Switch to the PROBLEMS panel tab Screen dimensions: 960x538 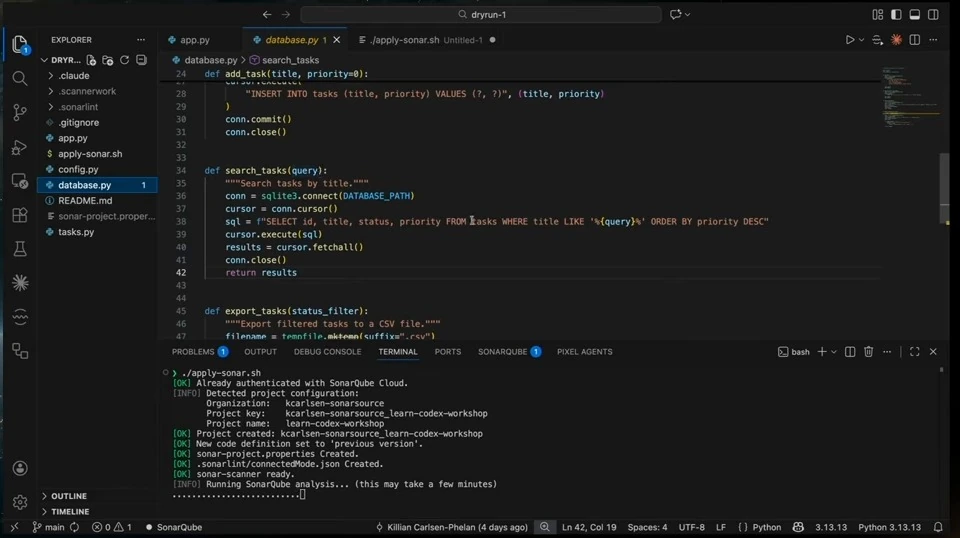tap(200, 352)
